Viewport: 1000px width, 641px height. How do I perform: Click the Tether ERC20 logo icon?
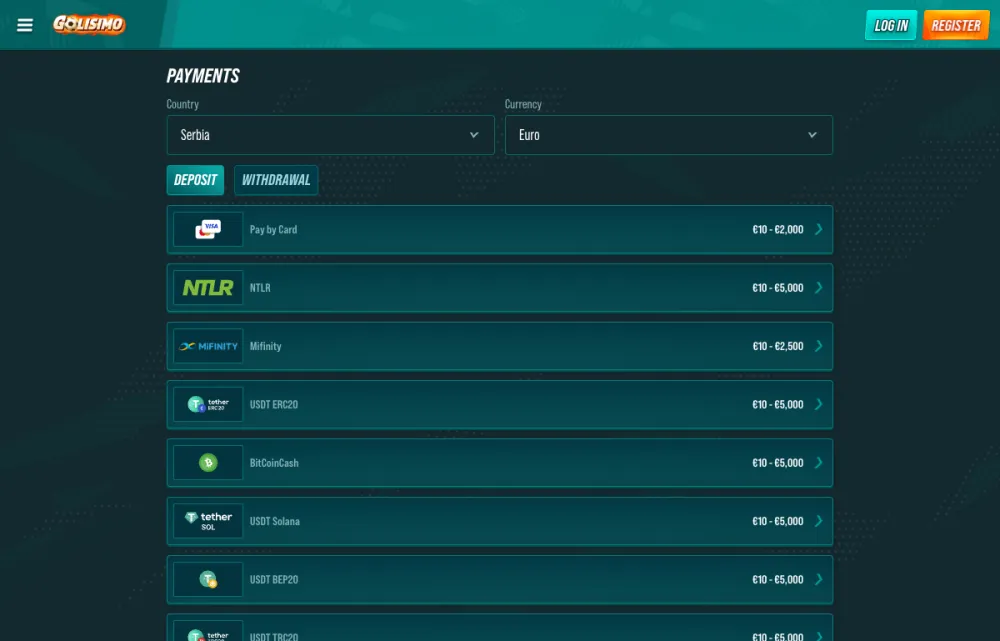(x=208, y=404)
